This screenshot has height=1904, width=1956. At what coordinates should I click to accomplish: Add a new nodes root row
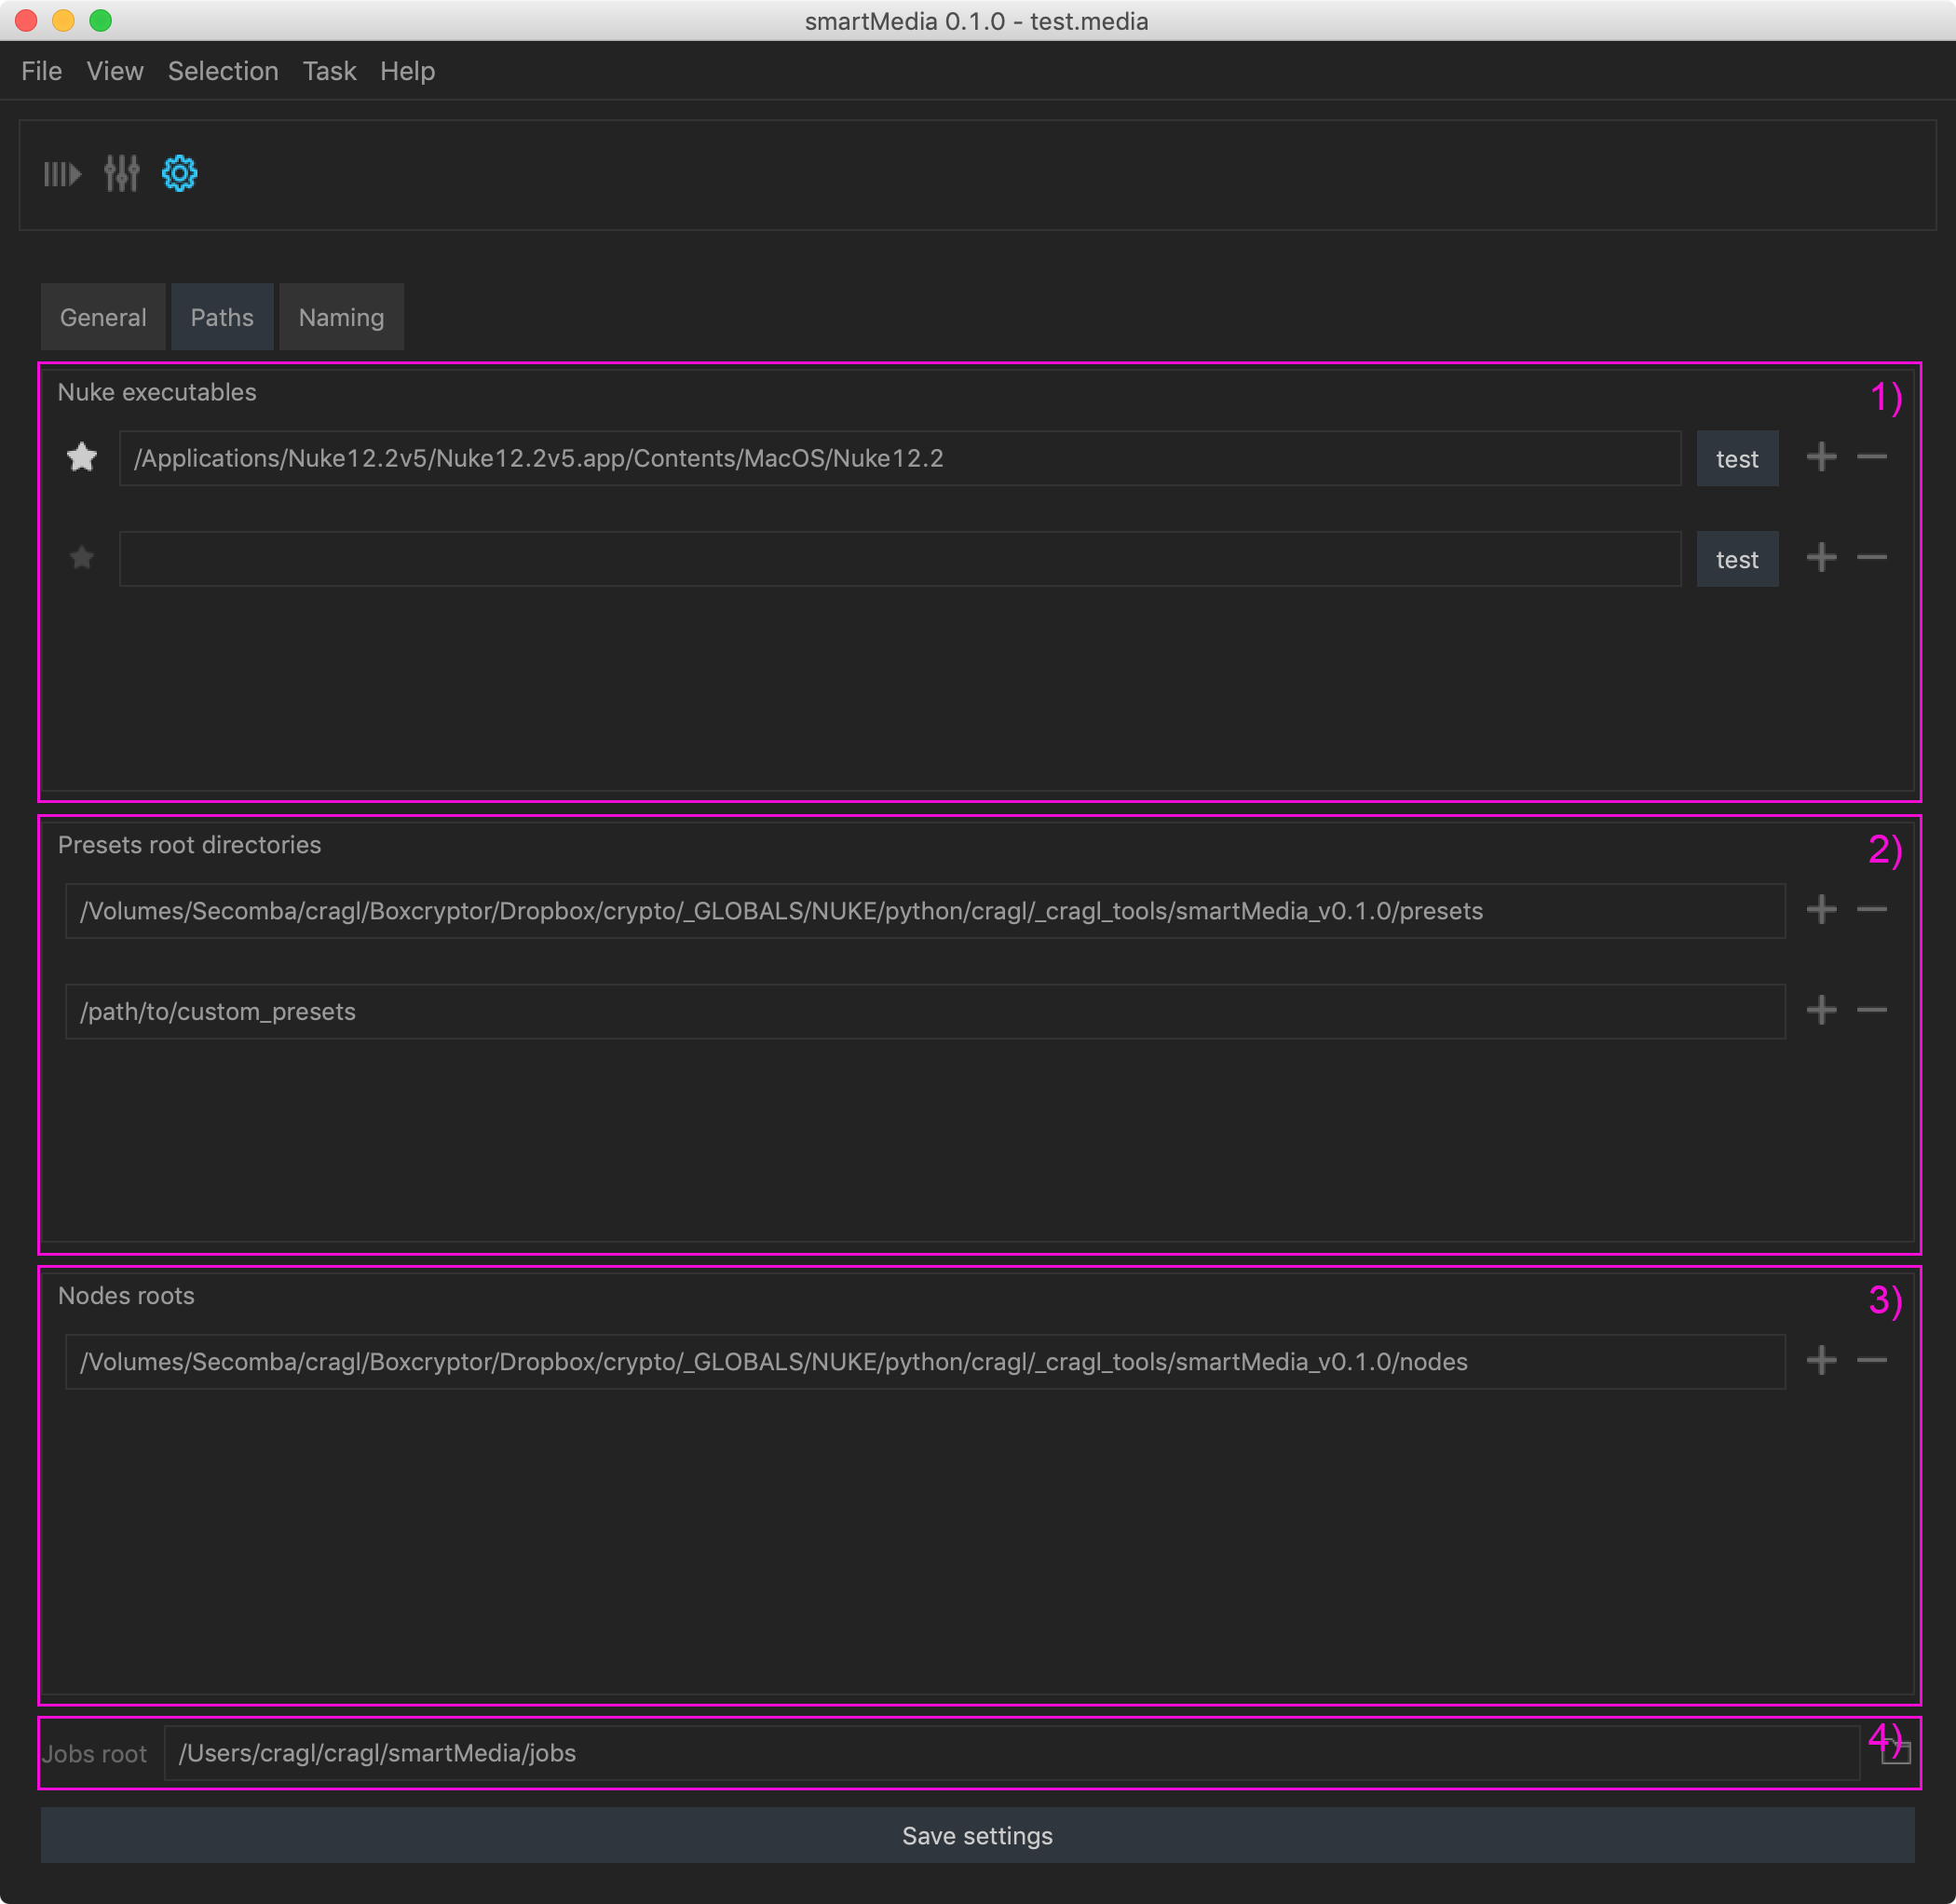tap(1821, 1360)
